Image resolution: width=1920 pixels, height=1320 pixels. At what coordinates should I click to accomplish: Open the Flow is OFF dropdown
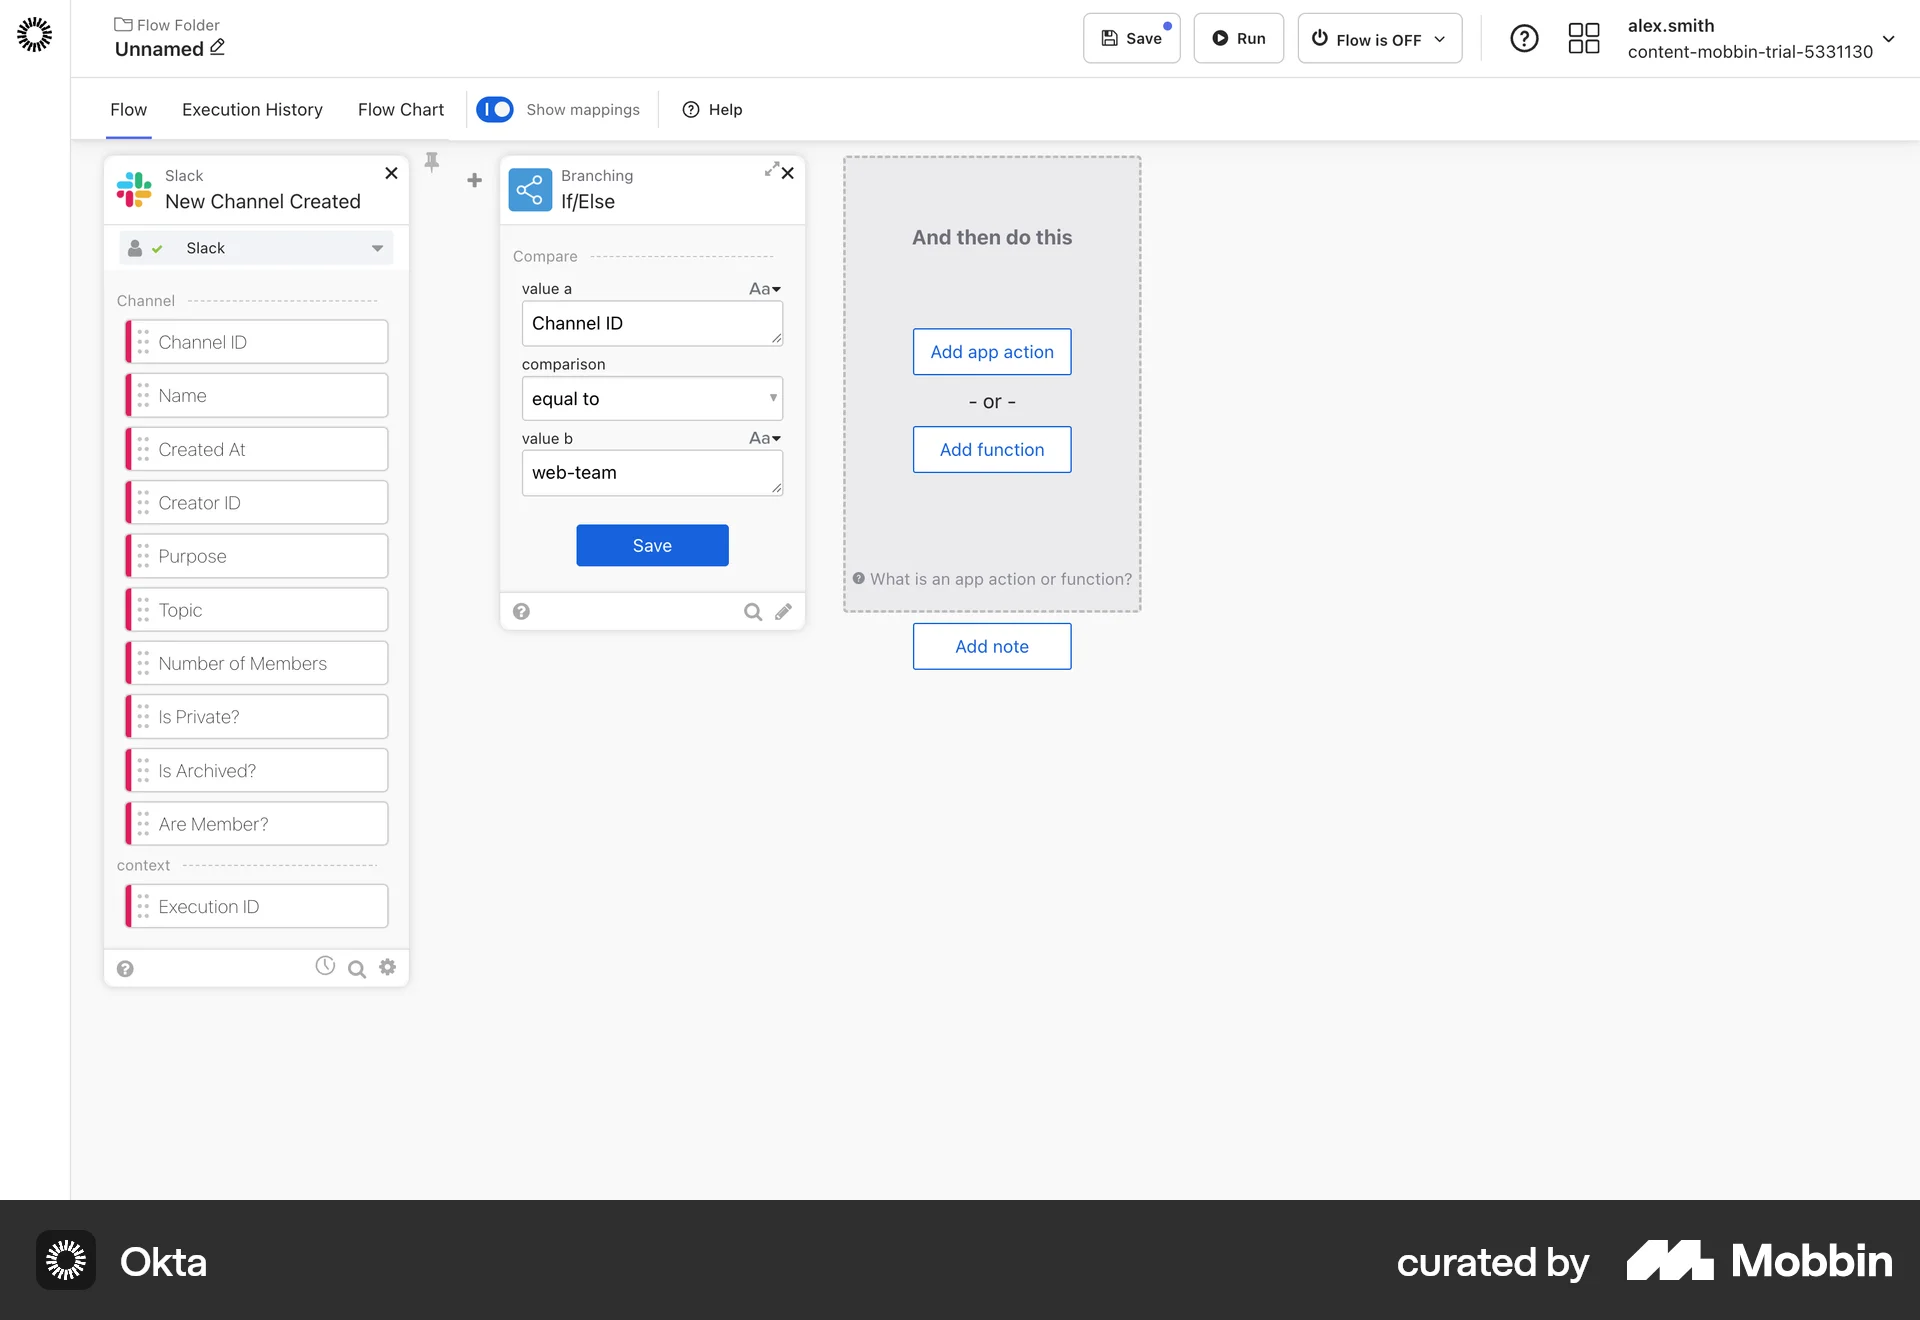(1379, 39)
